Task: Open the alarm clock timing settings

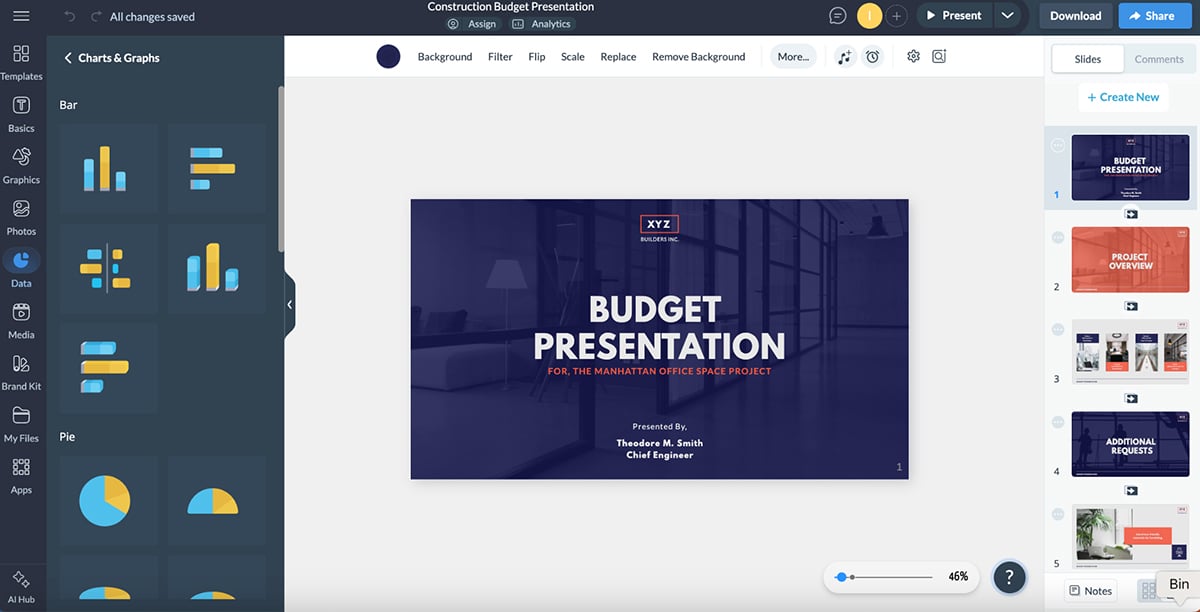Action: (872, 57)
